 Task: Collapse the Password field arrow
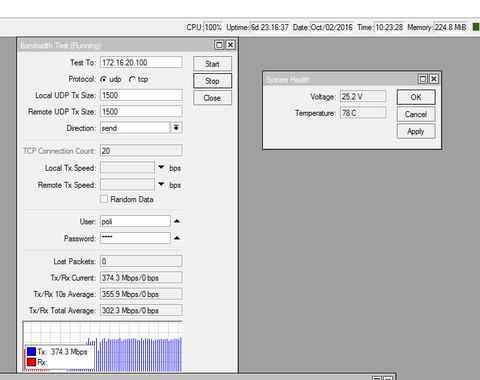point(177,238)
